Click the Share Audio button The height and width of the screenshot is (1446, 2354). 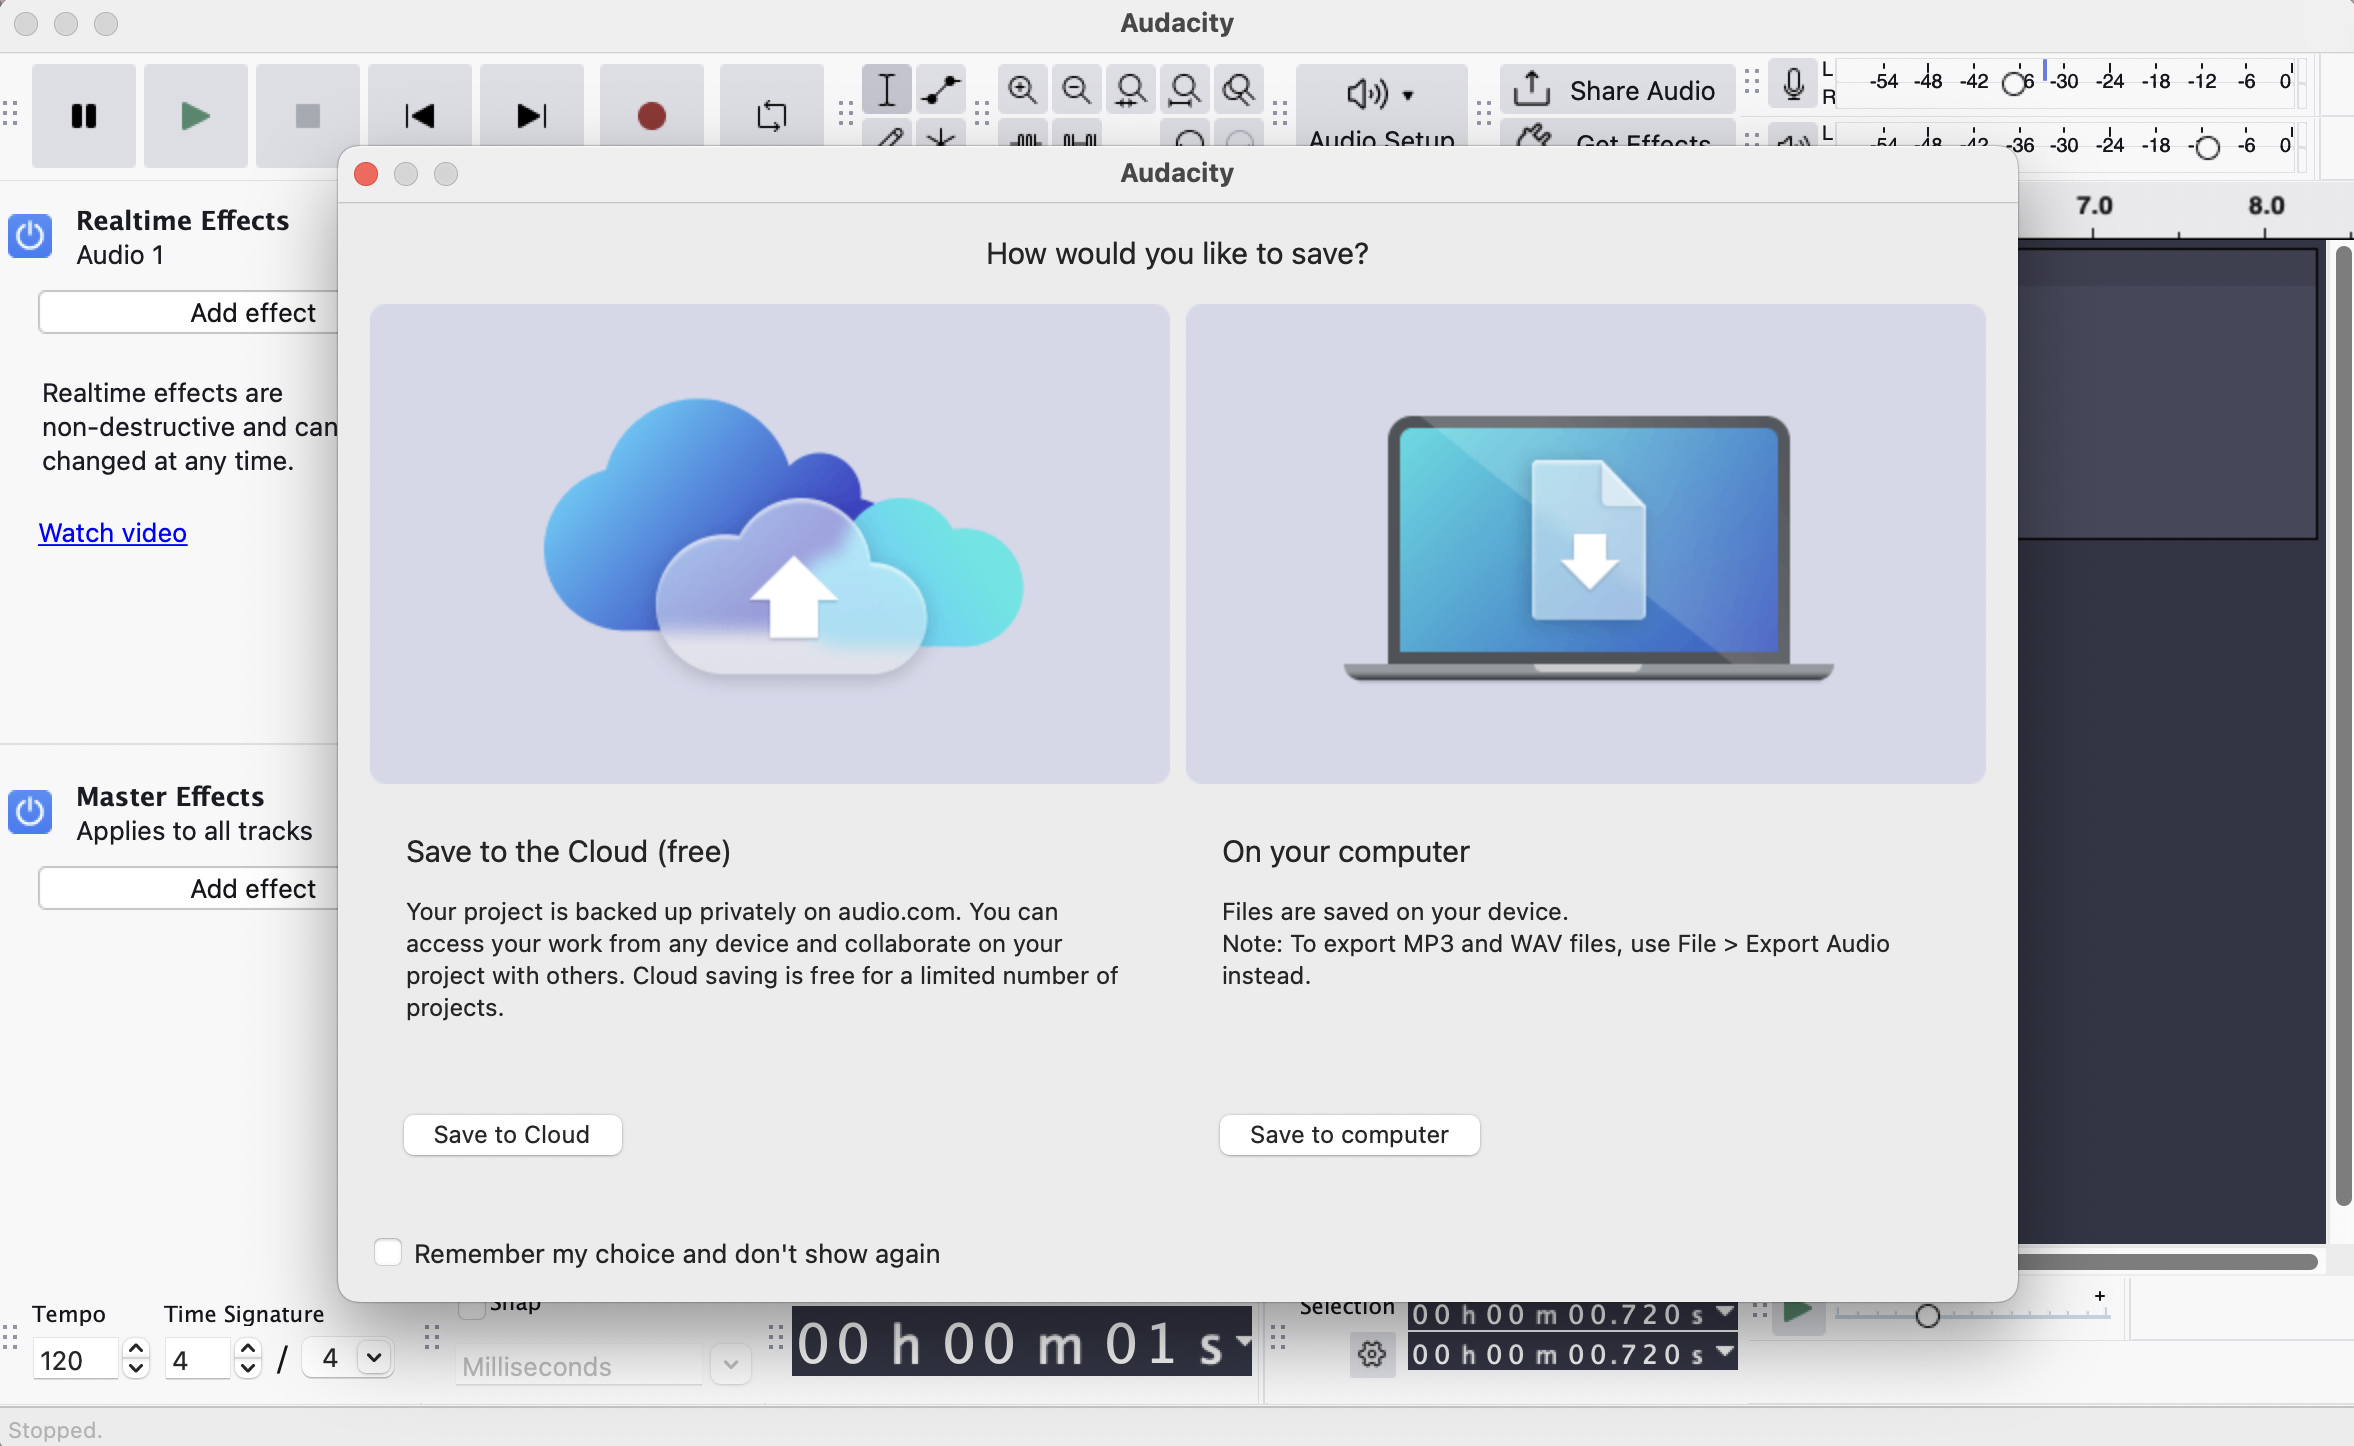(1617, 90)
